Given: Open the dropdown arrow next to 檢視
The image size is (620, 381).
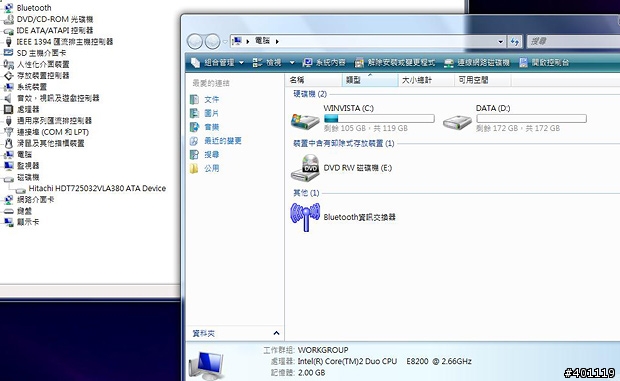Looking at the screenshot, I should [x=292, y=62].
